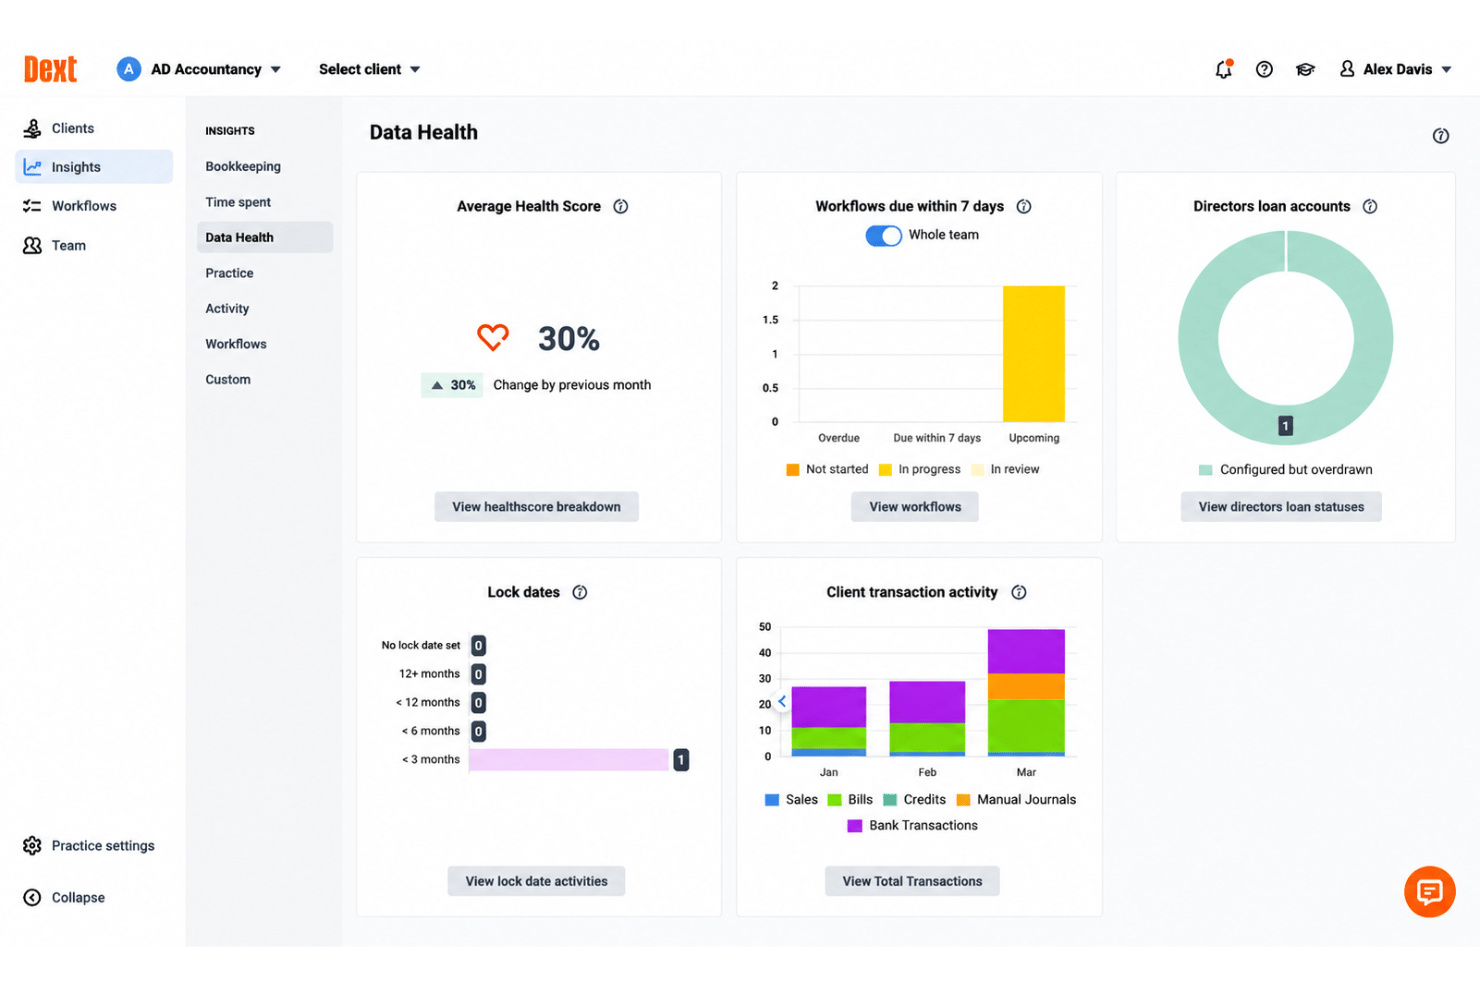This screenshot has height=987, width=1480.
Task: Open Time spent insights
Action: [x=238, y=202]
